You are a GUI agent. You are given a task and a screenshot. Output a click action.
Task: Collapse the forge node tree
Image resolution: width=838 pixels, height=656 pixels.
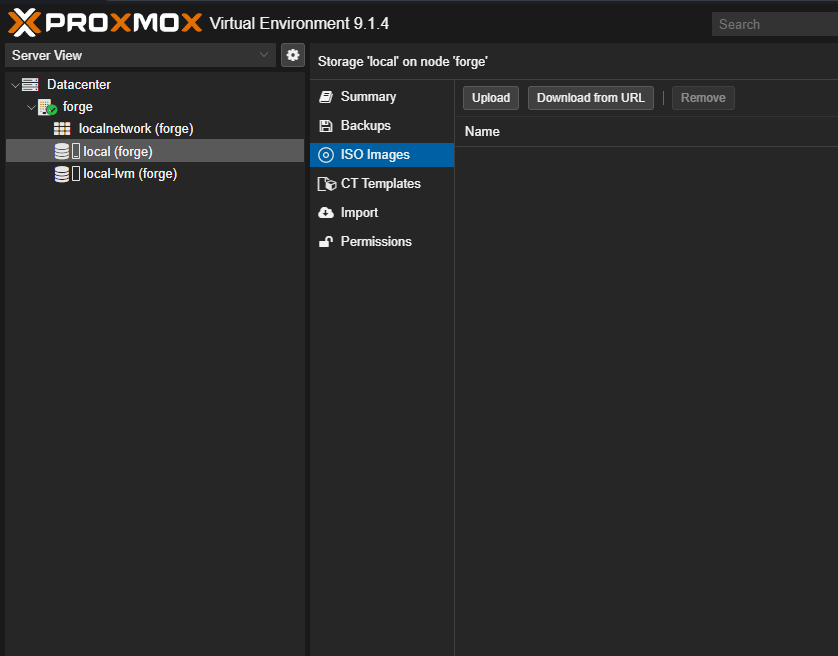(31, 107)
